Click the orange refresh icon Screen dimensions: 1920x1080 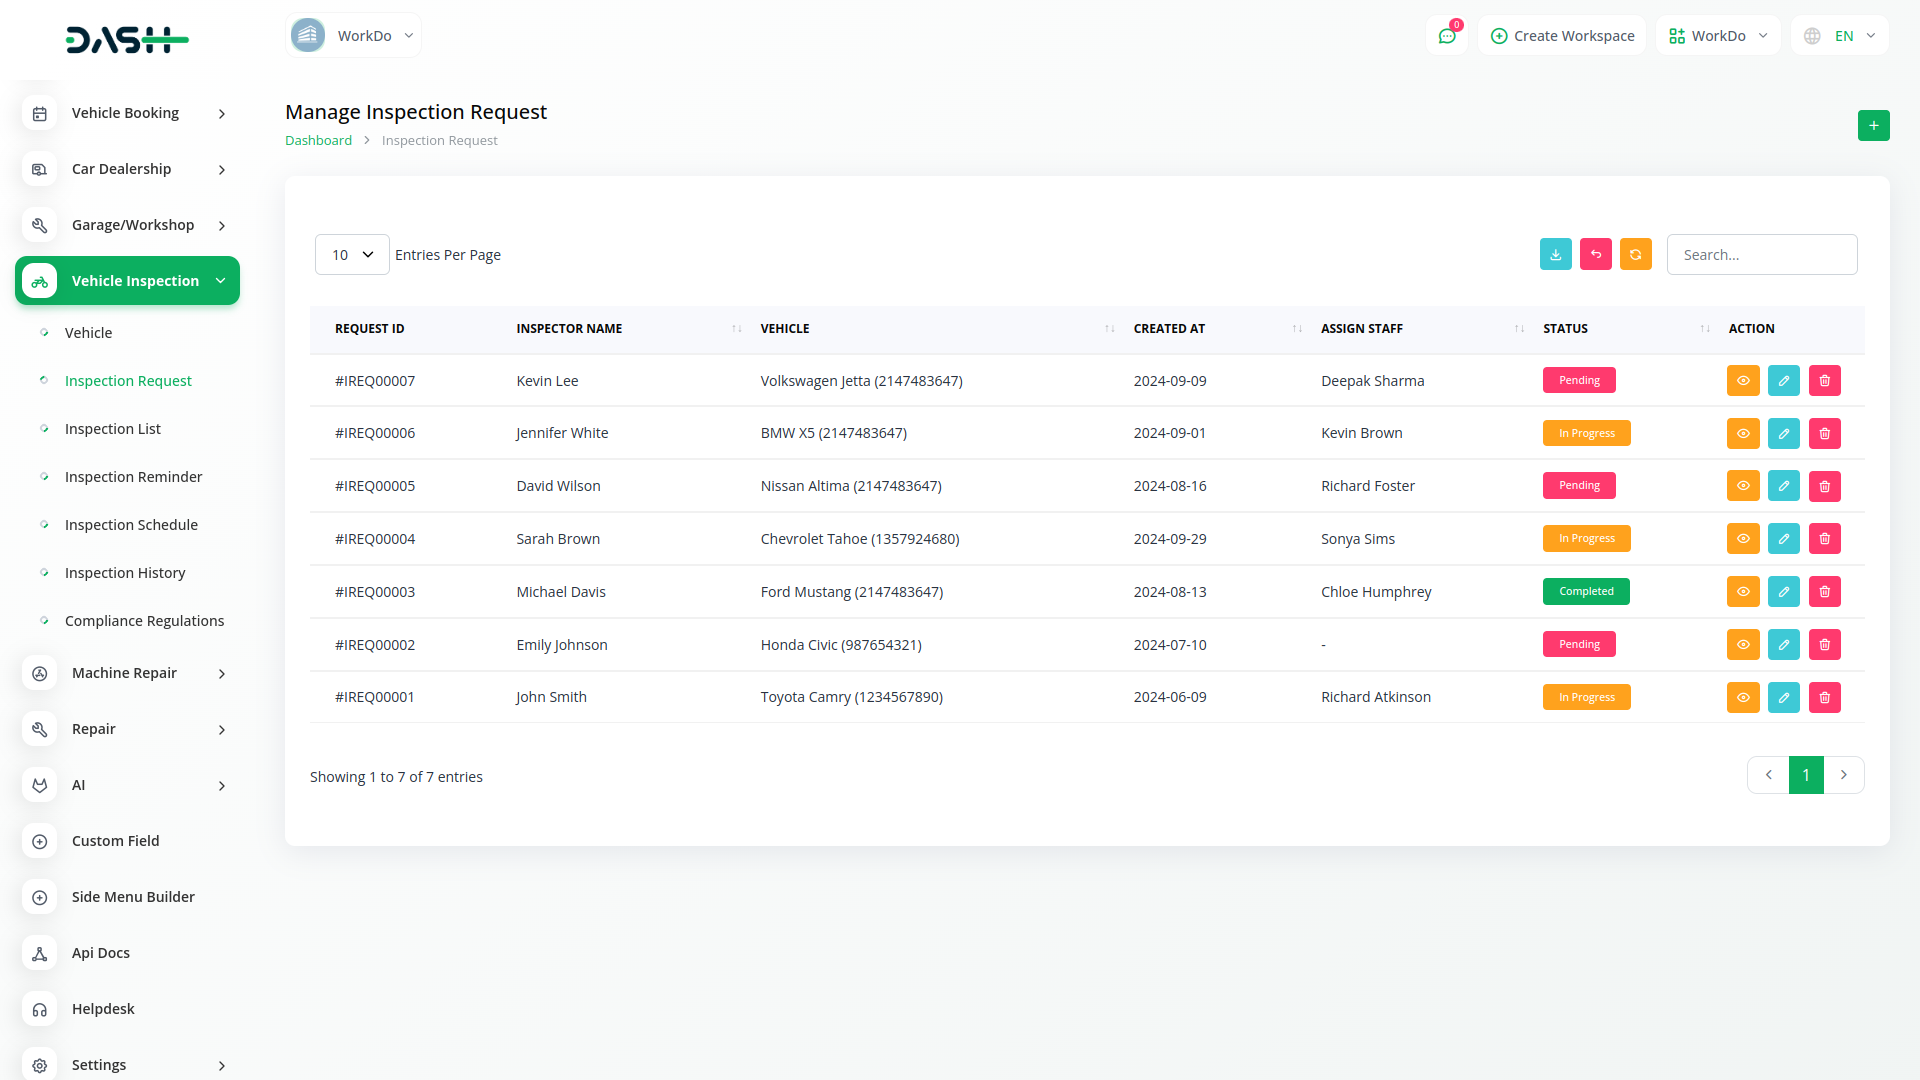point(1635,255)
